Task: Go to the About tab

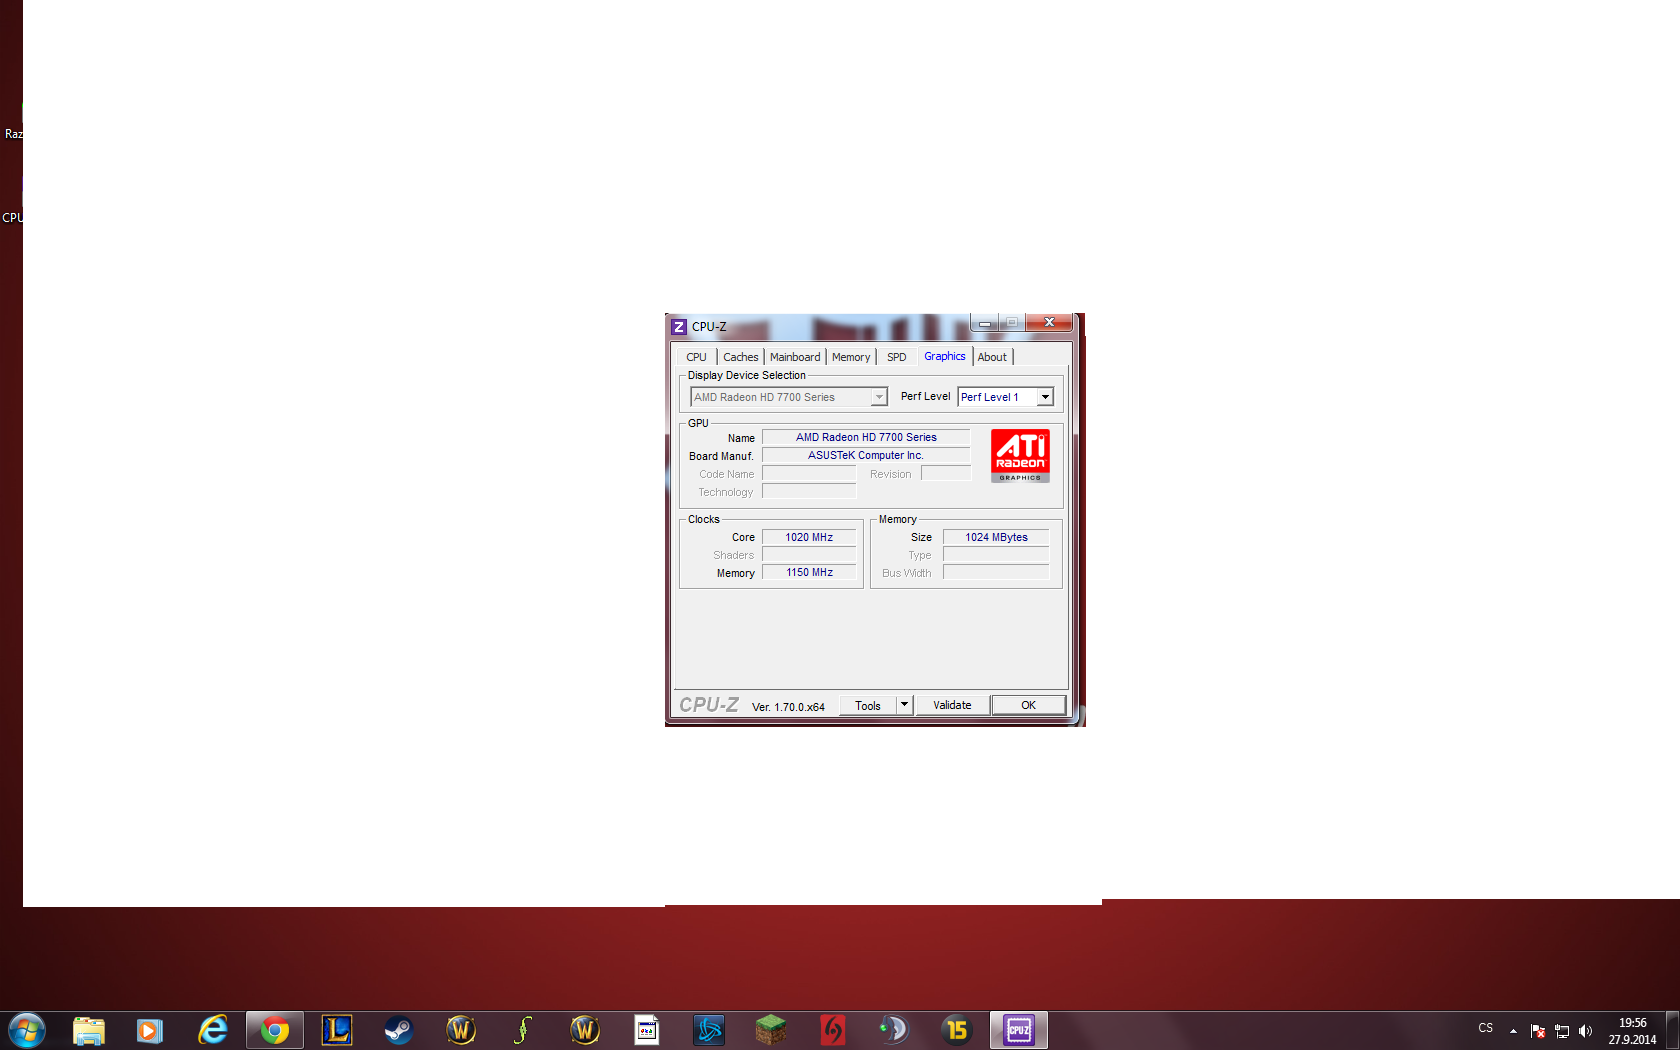Action: click(992, 357)
